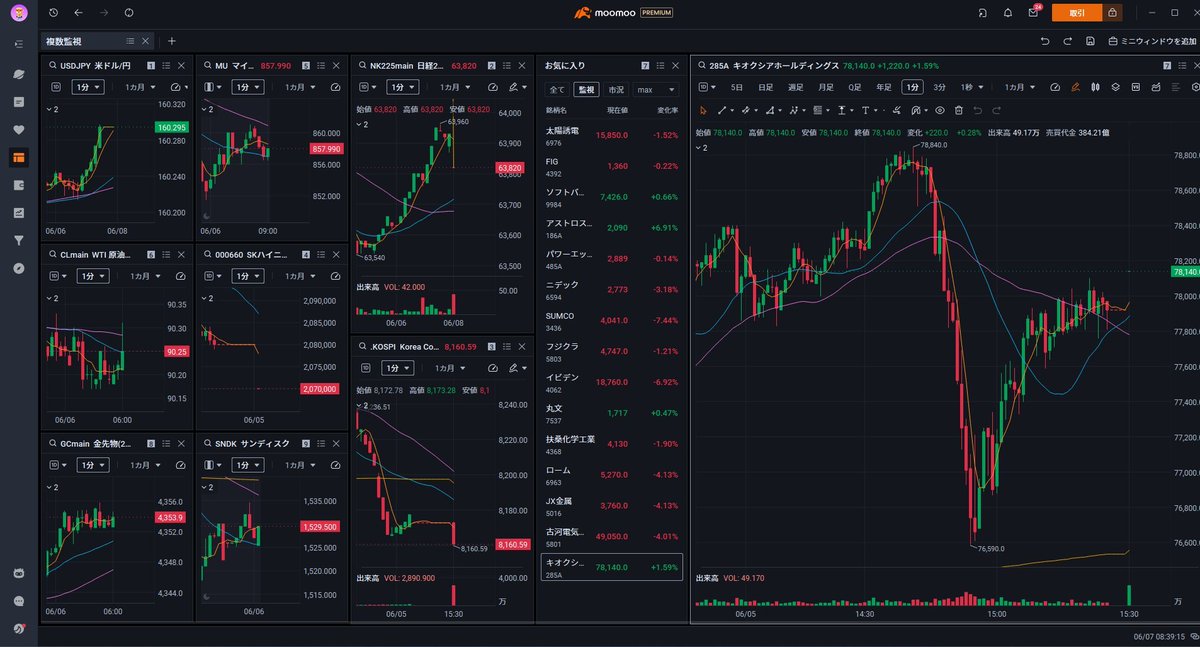
Task: Open the news page sidebar icon
Action: click(x=19, y=102)
